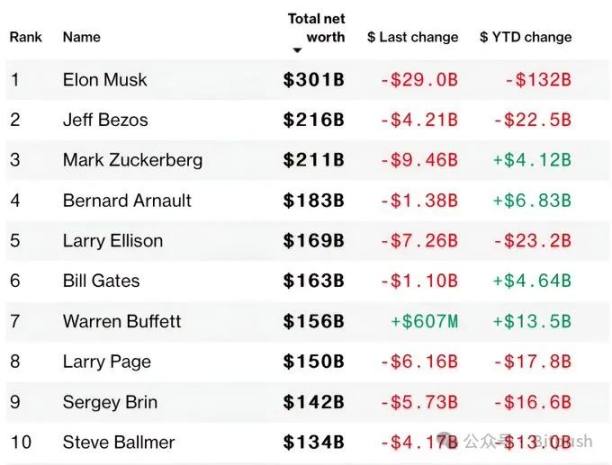Click Warren Buffett's +$607M last change
This screenshot has height=465, width=612.
pyautogui.click(x=424, y=321)
